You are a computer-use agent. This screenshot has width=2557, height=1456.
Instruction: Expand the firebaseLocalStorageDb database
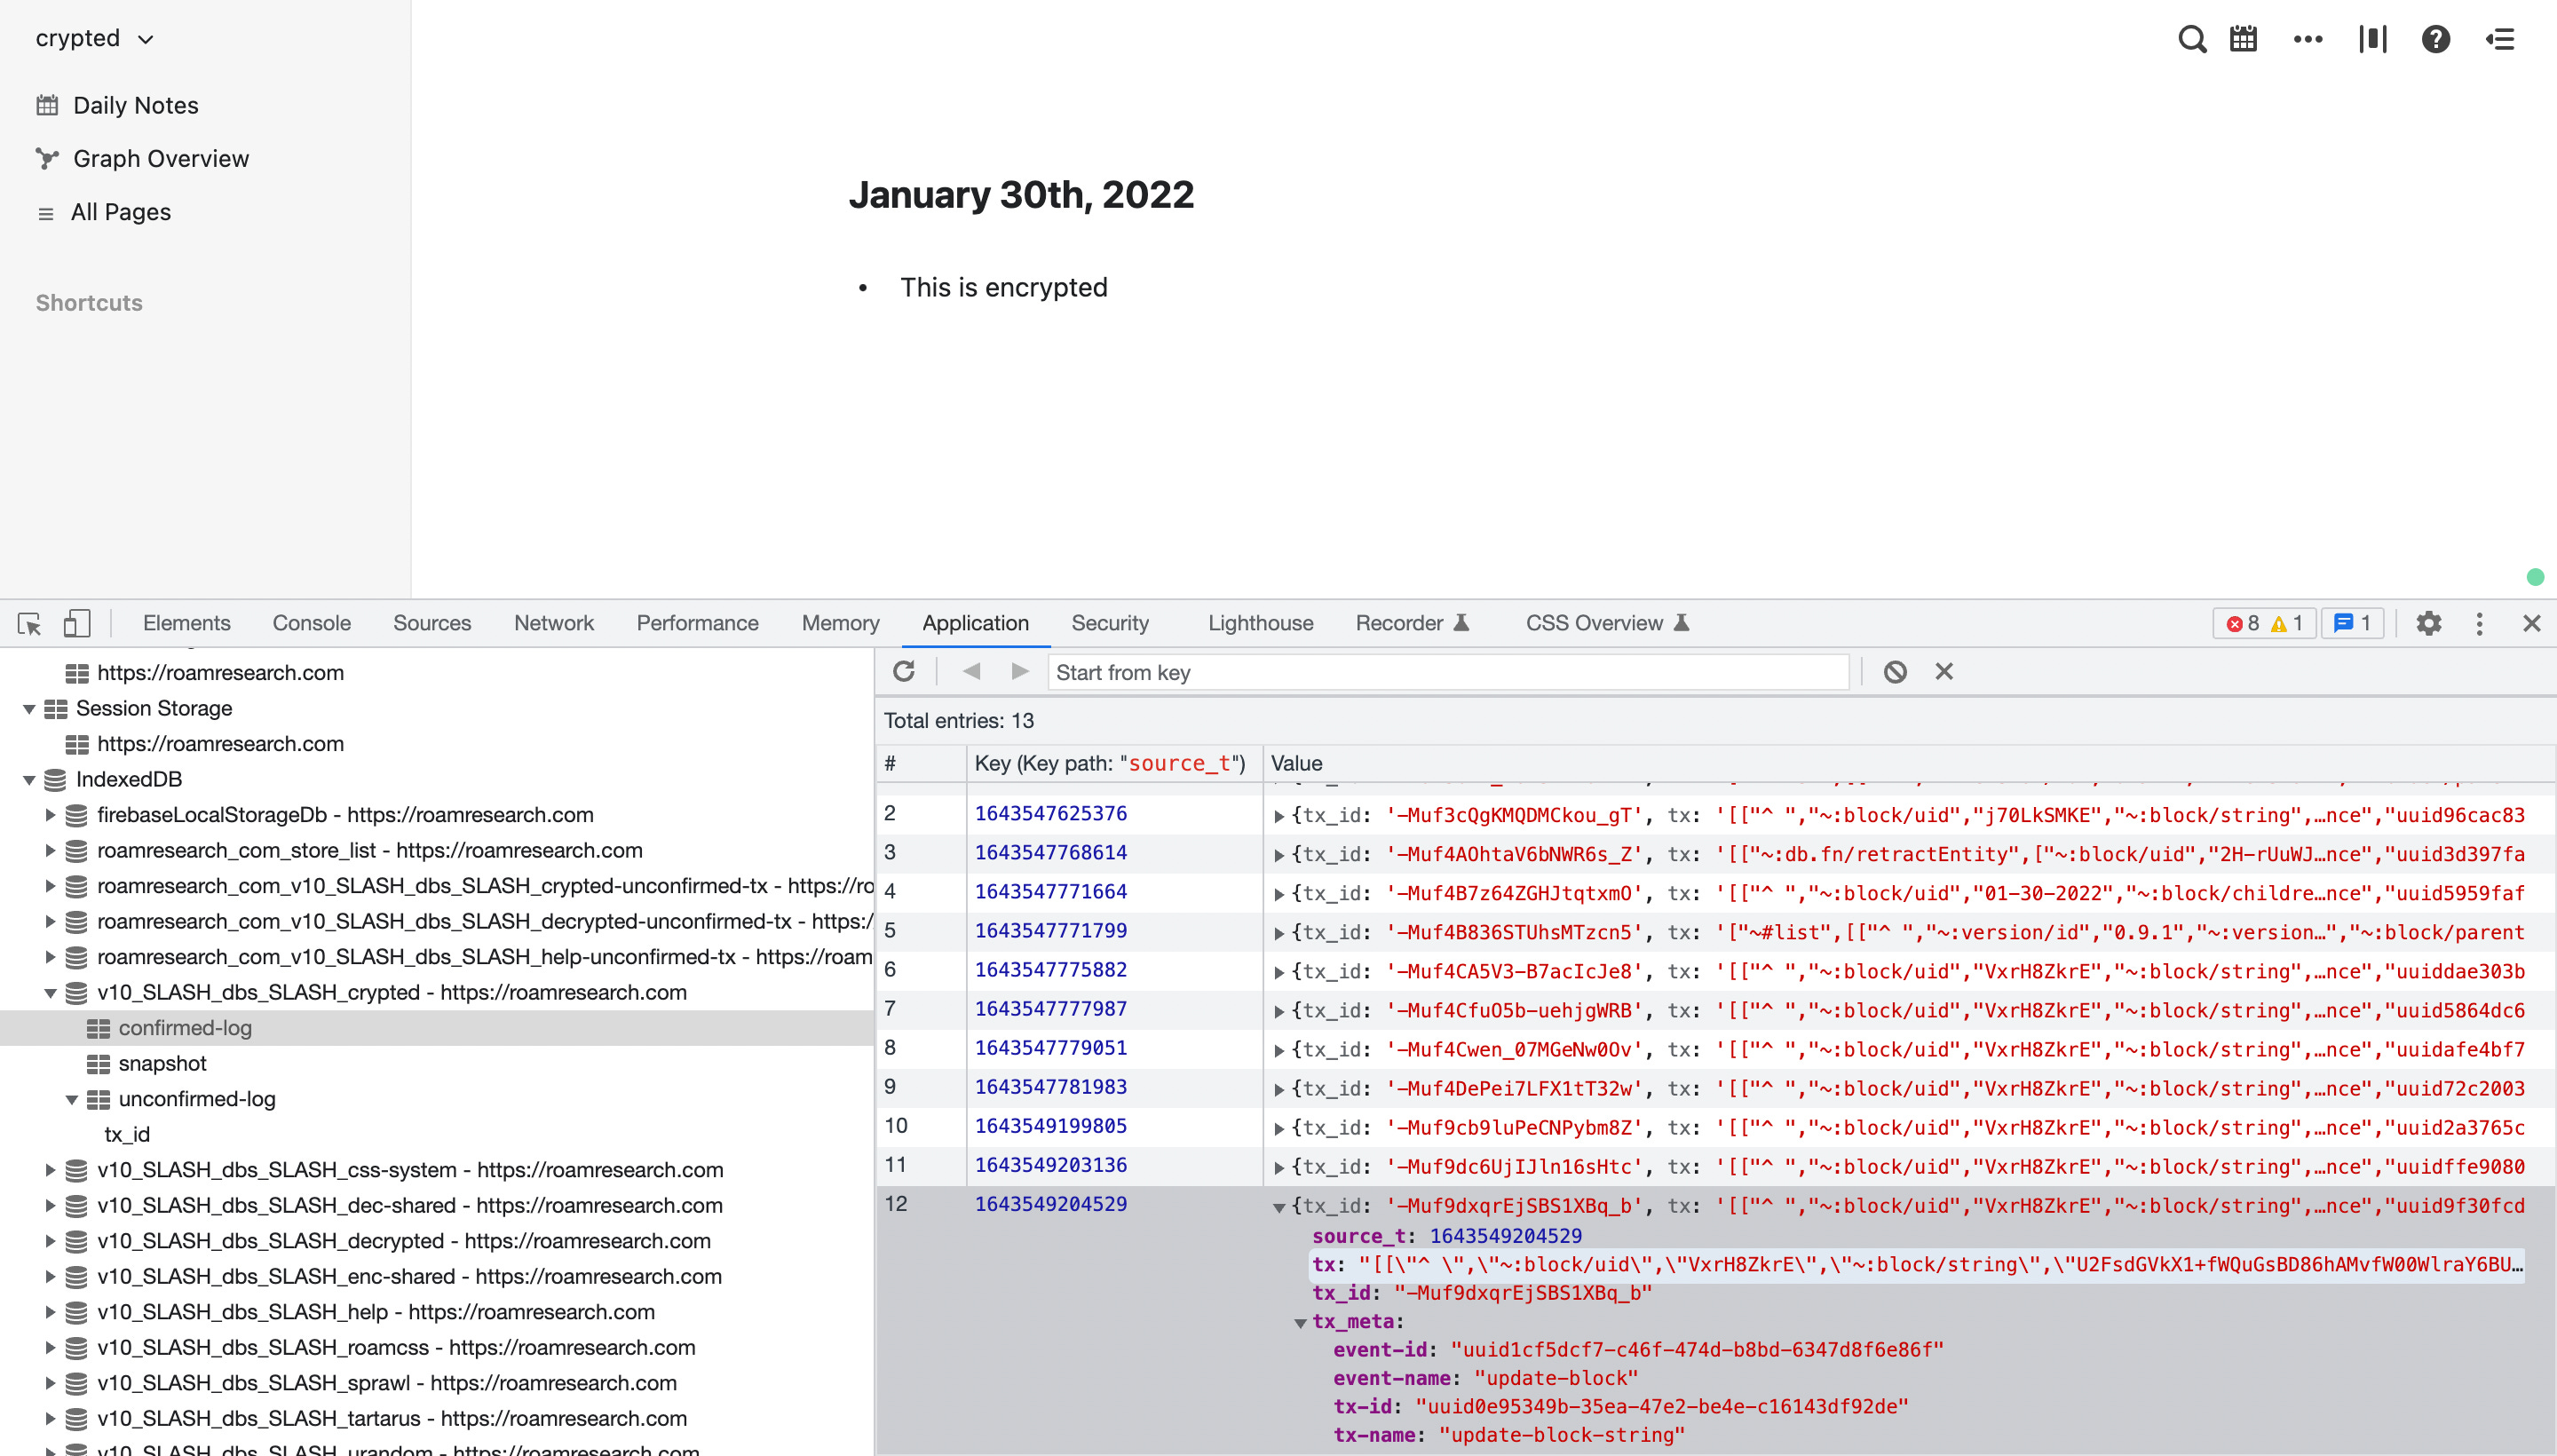49,815
